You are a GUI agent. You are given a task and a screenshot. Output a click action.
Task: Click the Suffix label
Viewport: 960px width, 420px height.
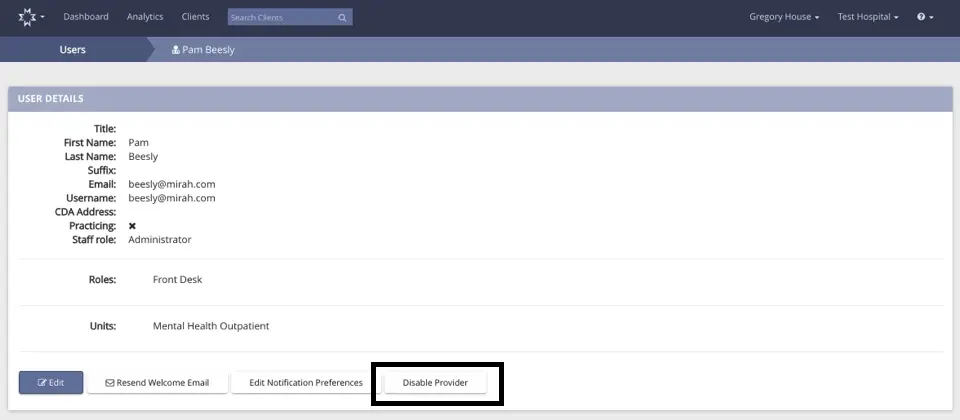click(102, 170)
